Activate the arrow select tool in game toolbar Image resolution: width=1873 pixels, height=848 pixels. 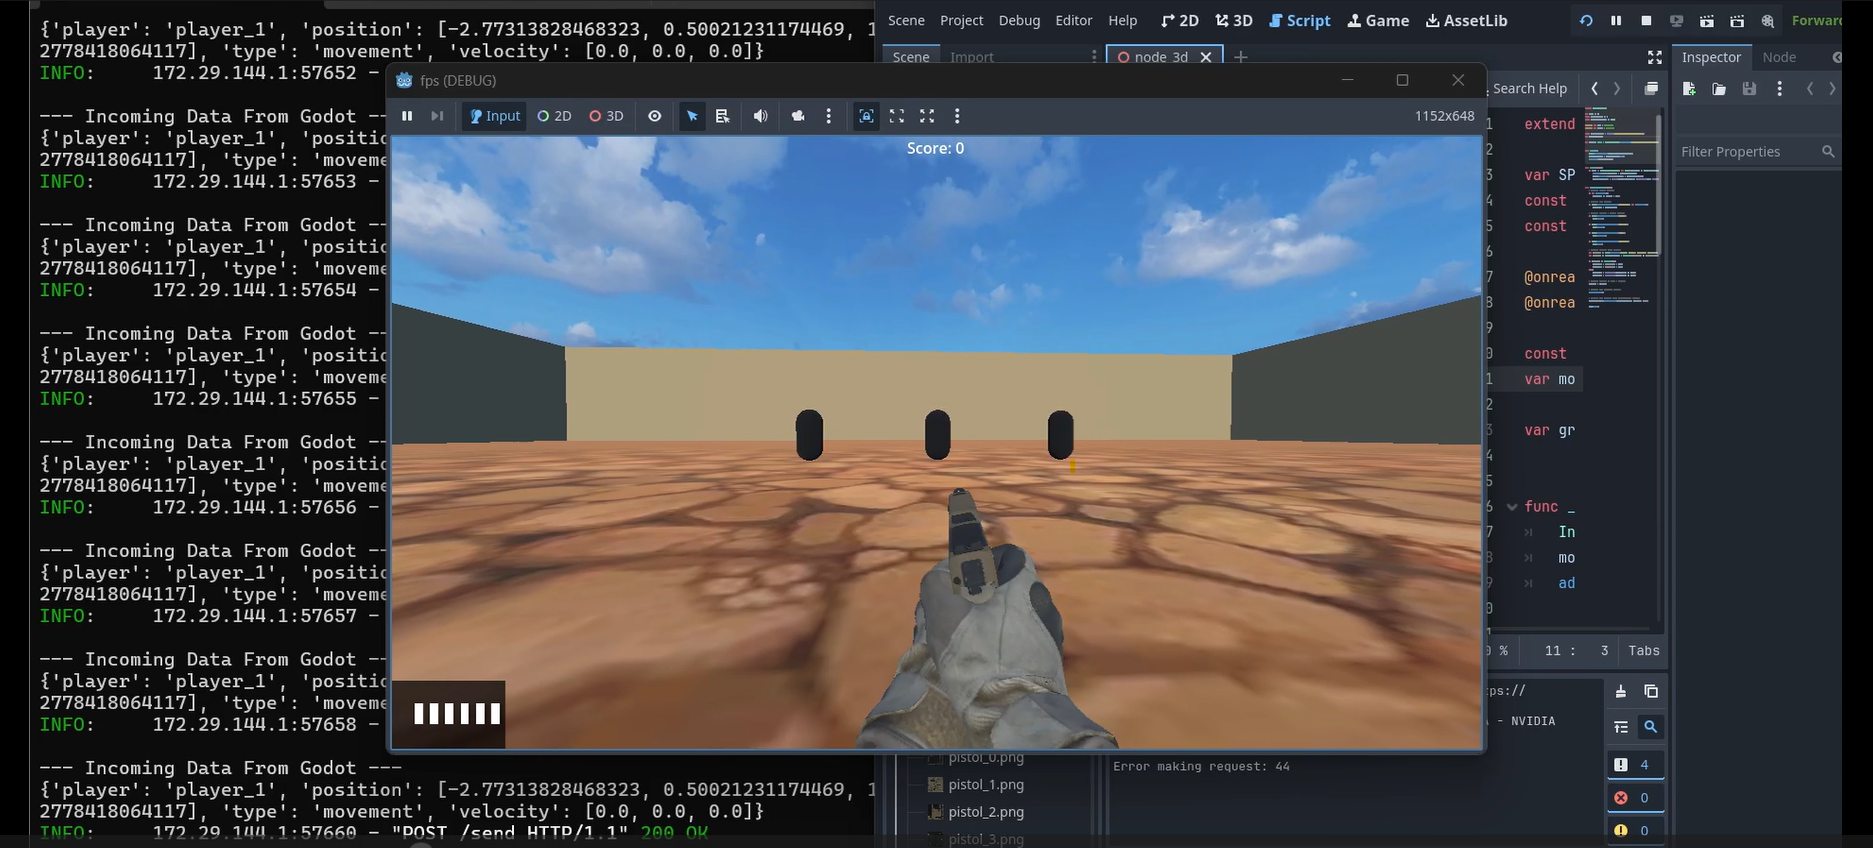click(692, 116)
